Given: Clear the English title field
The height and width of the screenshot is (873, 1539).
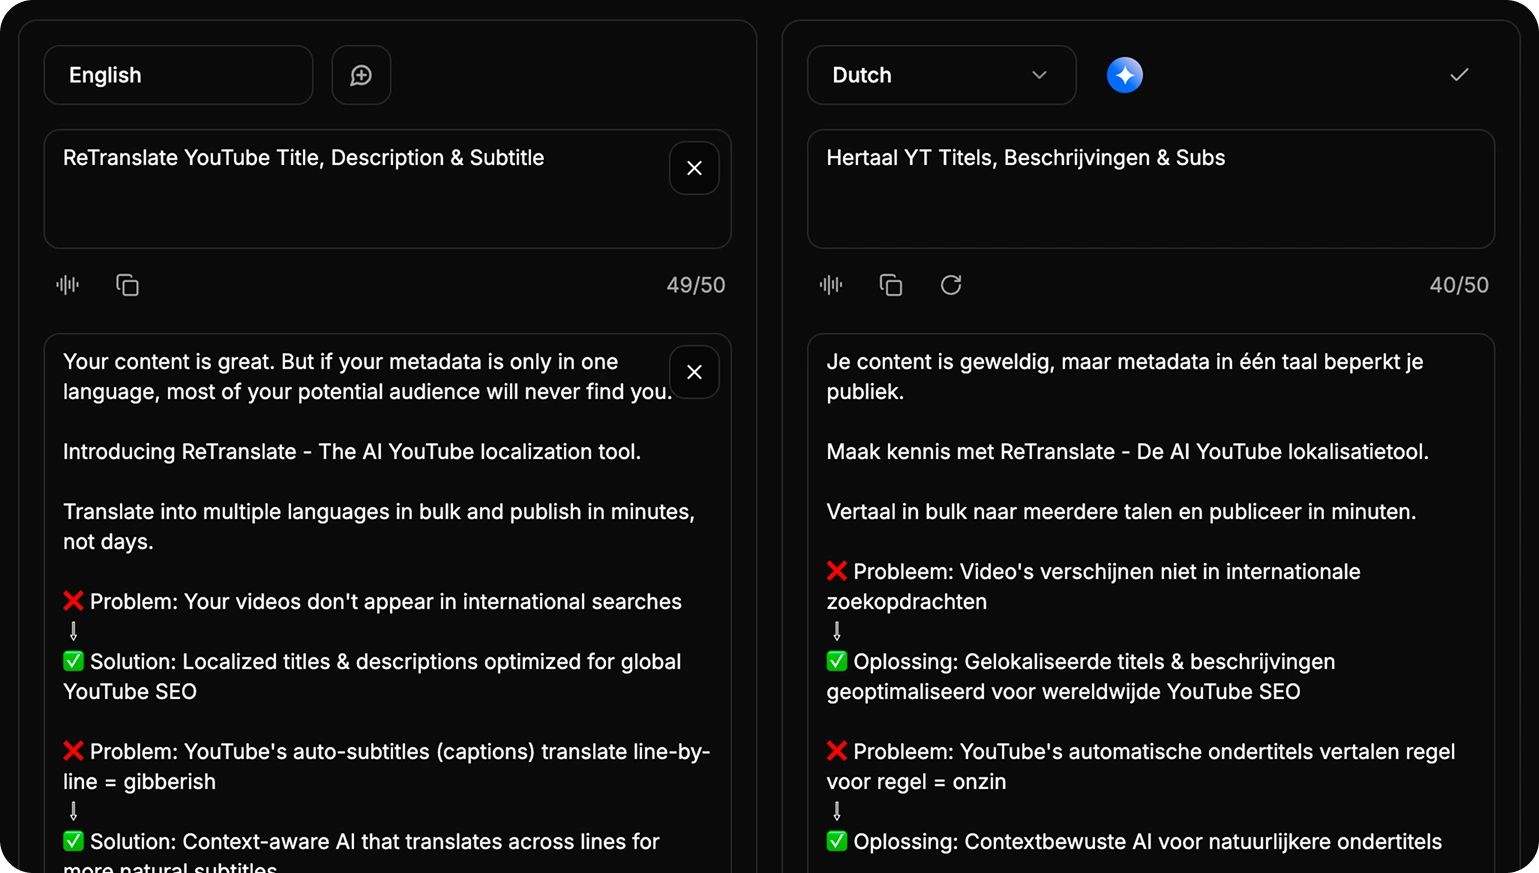Looking at the screenshot, I should (694, 168).
